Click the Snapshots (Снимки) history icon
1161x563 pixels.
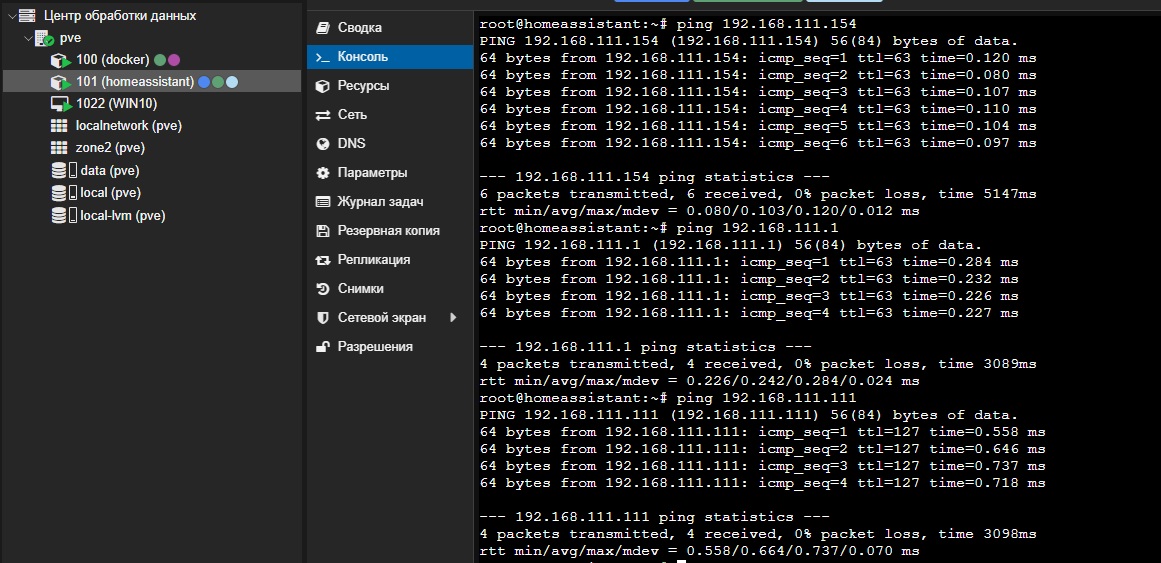click(322, 289)
